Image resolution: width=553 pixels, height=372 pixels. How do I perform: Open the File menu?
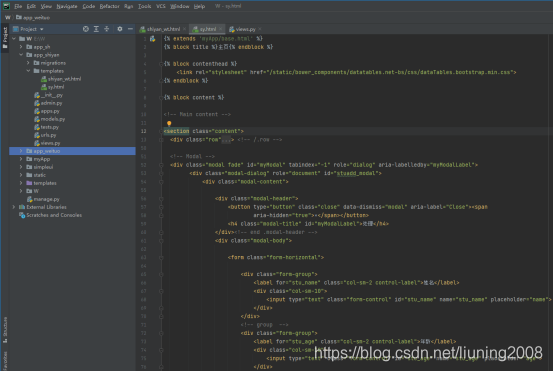click(x=18, y=6)
